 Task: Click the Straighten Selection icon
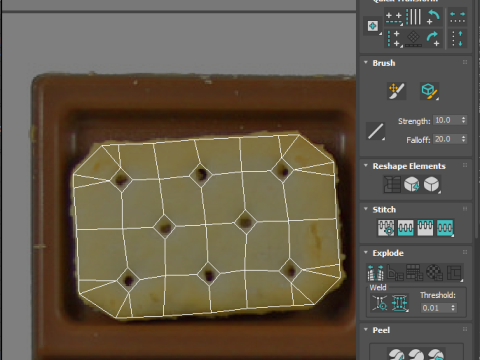392,184
